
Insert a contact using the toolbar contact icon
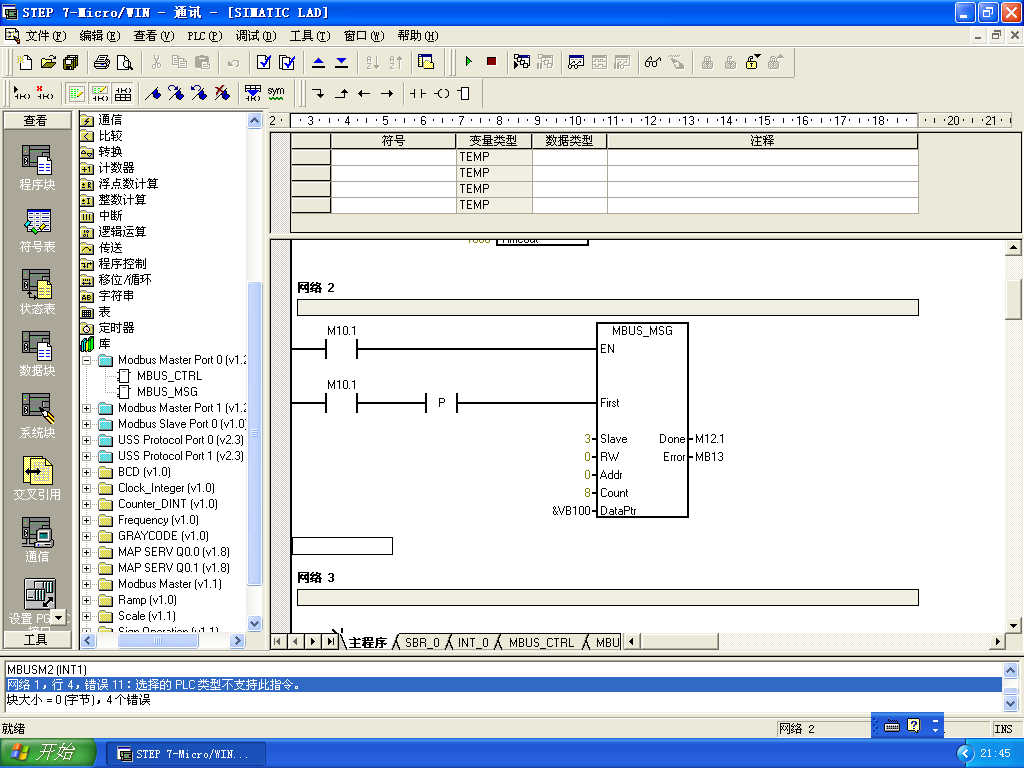[417, 93]
